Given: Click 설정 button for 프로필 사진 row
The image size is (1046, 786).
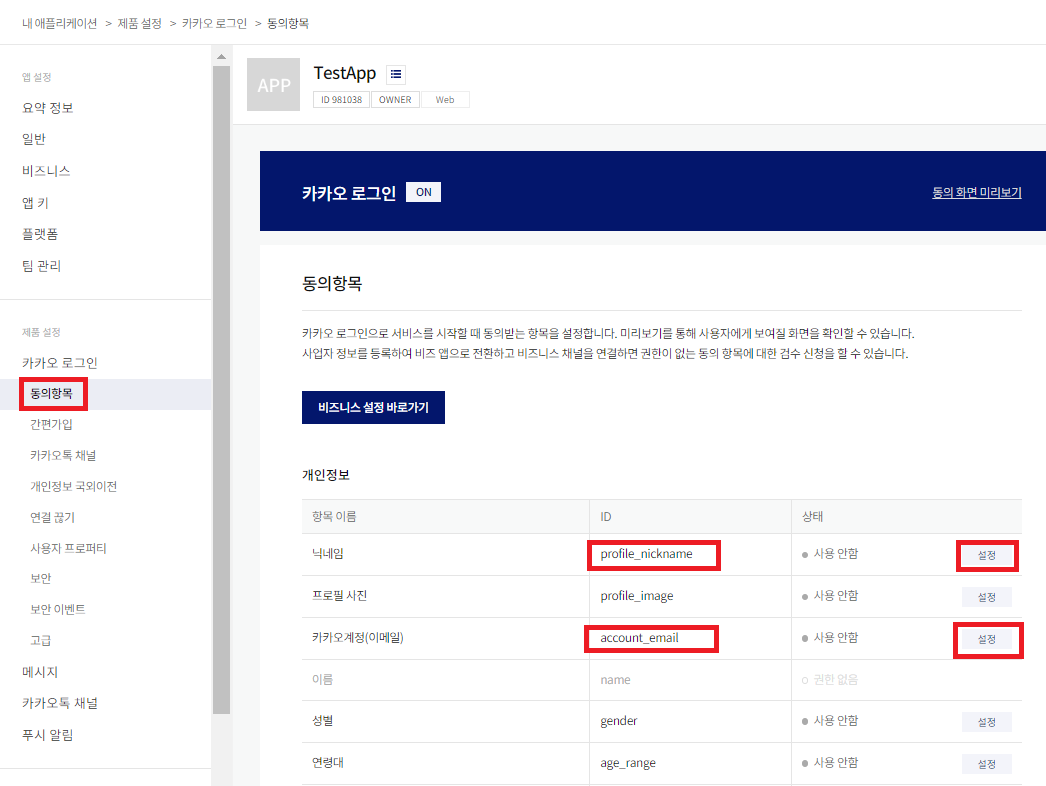Looking at the screenshot, I should [x=987, y=597].
